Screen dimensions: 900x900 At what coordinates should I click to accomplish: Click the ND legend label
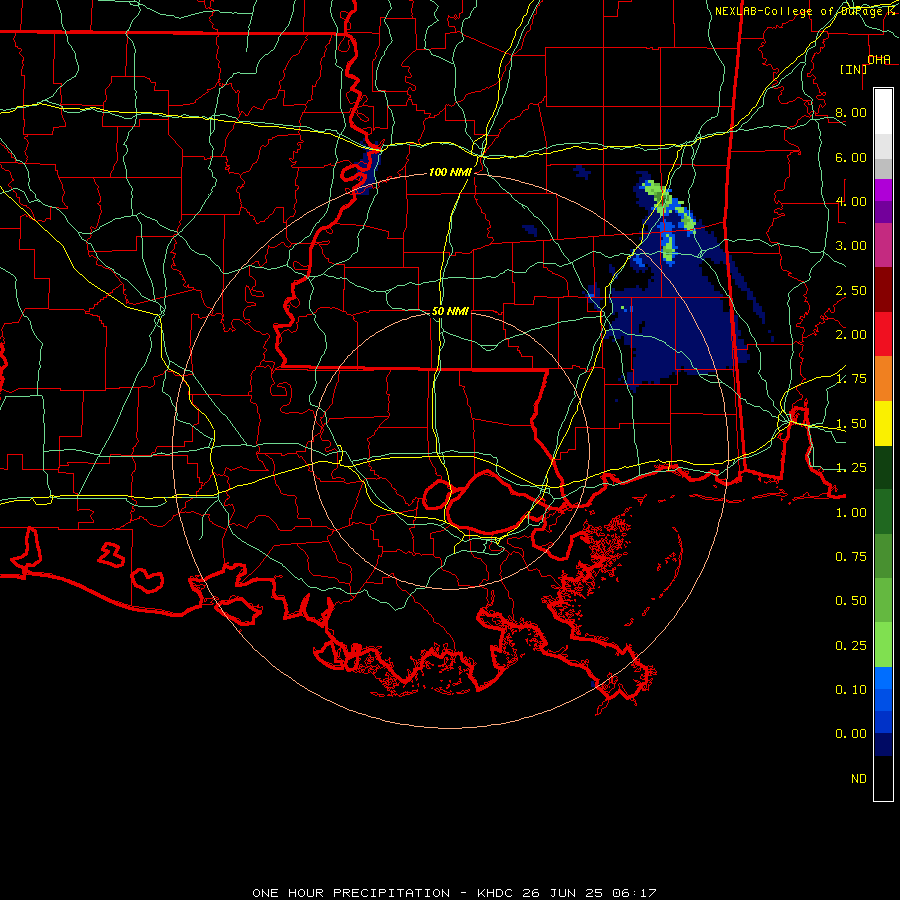coord(859,779)
